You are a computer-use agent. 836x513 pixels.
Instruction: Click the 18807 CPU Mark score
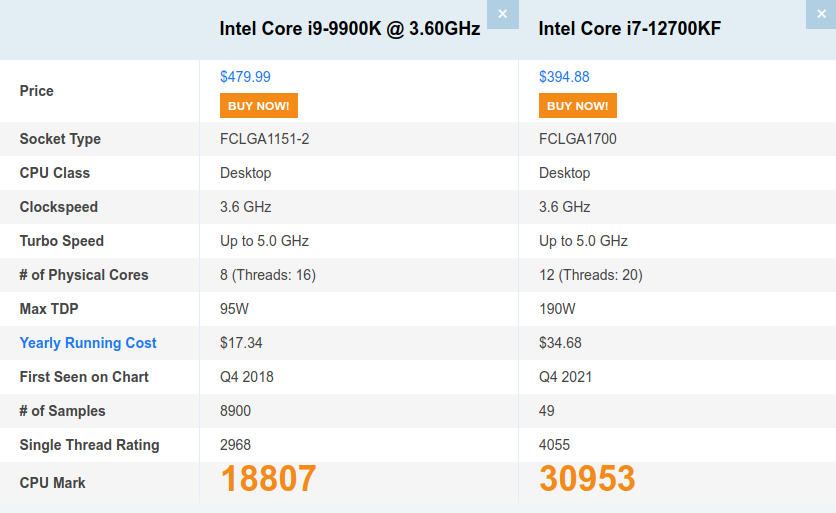(x=268, y=479)
